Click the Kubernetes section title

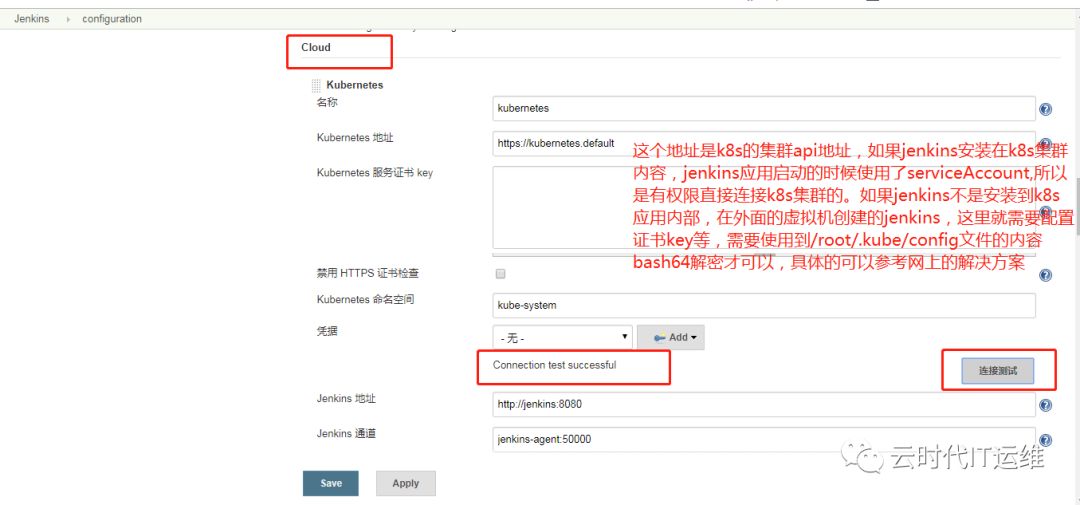(355, 85)
